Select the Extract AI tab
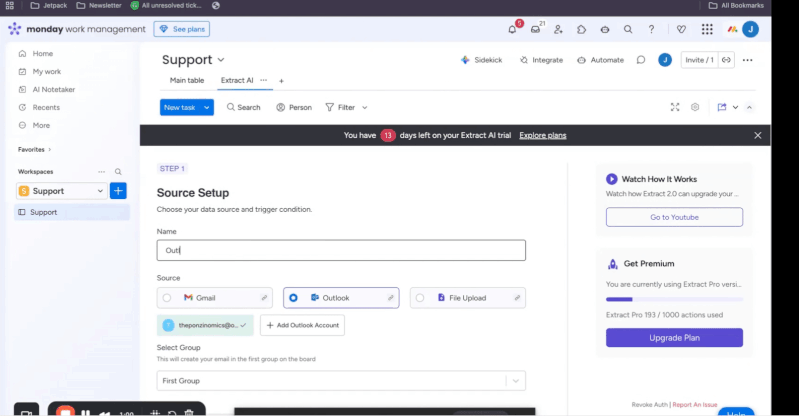This screenshot has height=416, width=799. 237,81
